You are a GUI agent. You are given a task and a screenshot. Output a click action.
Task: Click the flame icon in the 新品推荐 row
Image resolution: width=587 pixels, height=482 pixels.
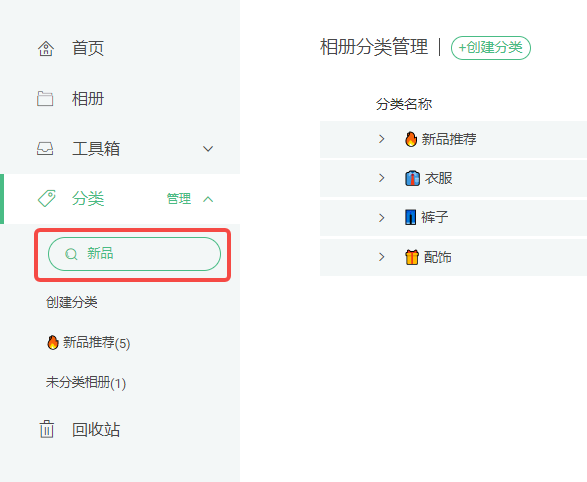[411, 139]
